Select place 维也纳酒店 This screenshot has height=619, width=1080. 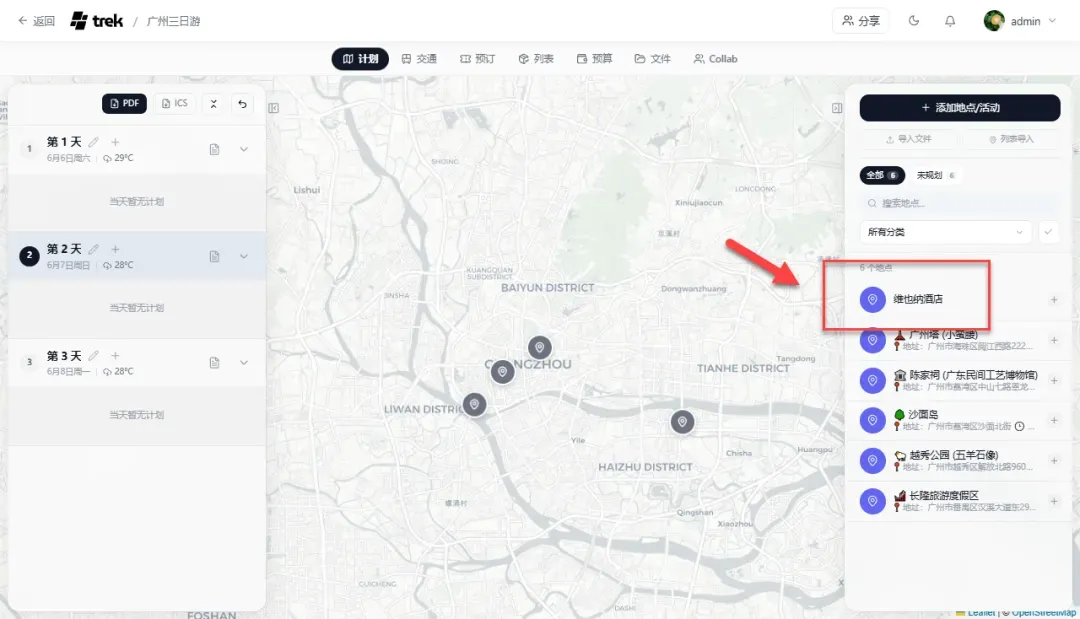[959, 300]
